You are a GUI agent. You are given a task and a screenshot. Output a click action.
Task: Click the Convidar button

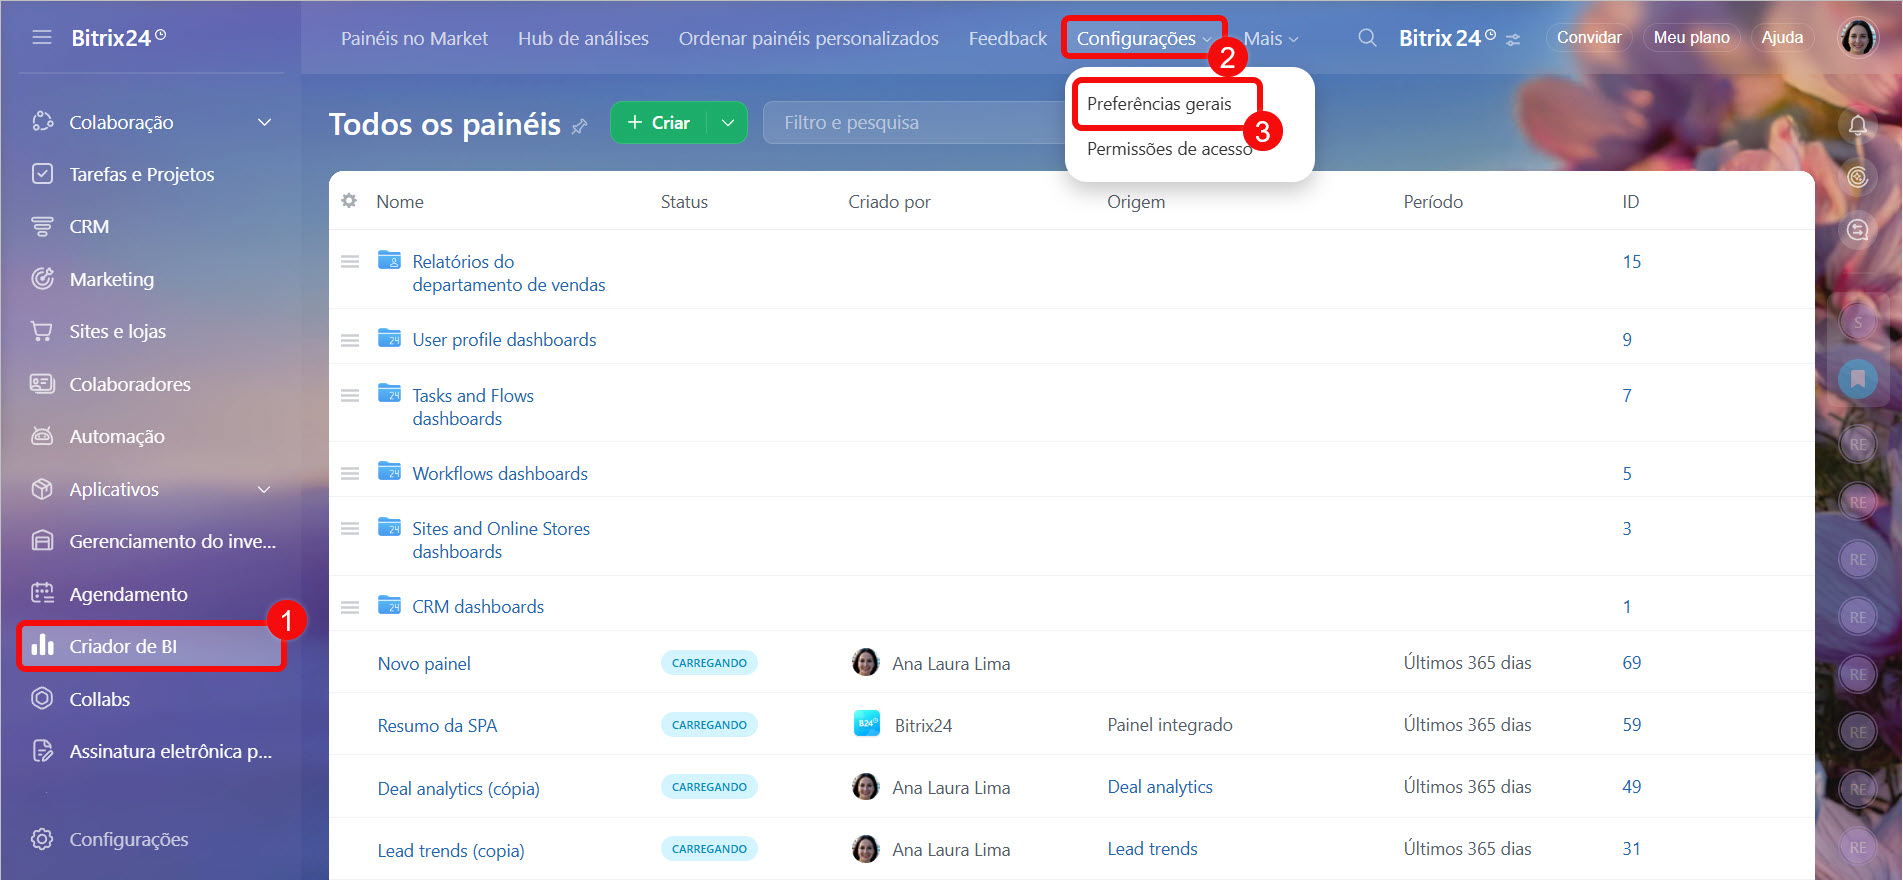(1588, 38)
